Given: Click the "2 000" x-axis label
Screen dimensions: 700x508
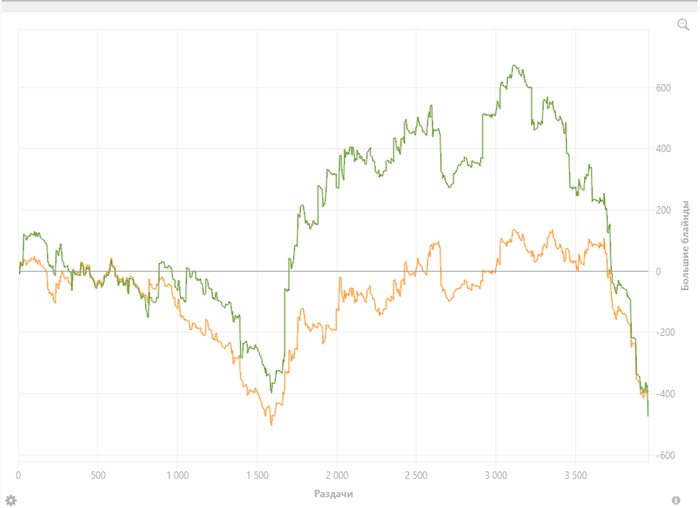Looking at the screenshot, I should point(337,474).
